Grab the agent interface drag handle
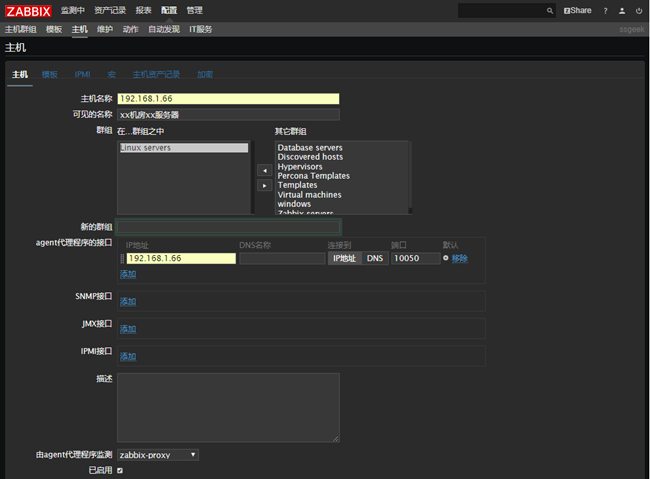This screenshot has height=479, width=650. coord(122,258)
